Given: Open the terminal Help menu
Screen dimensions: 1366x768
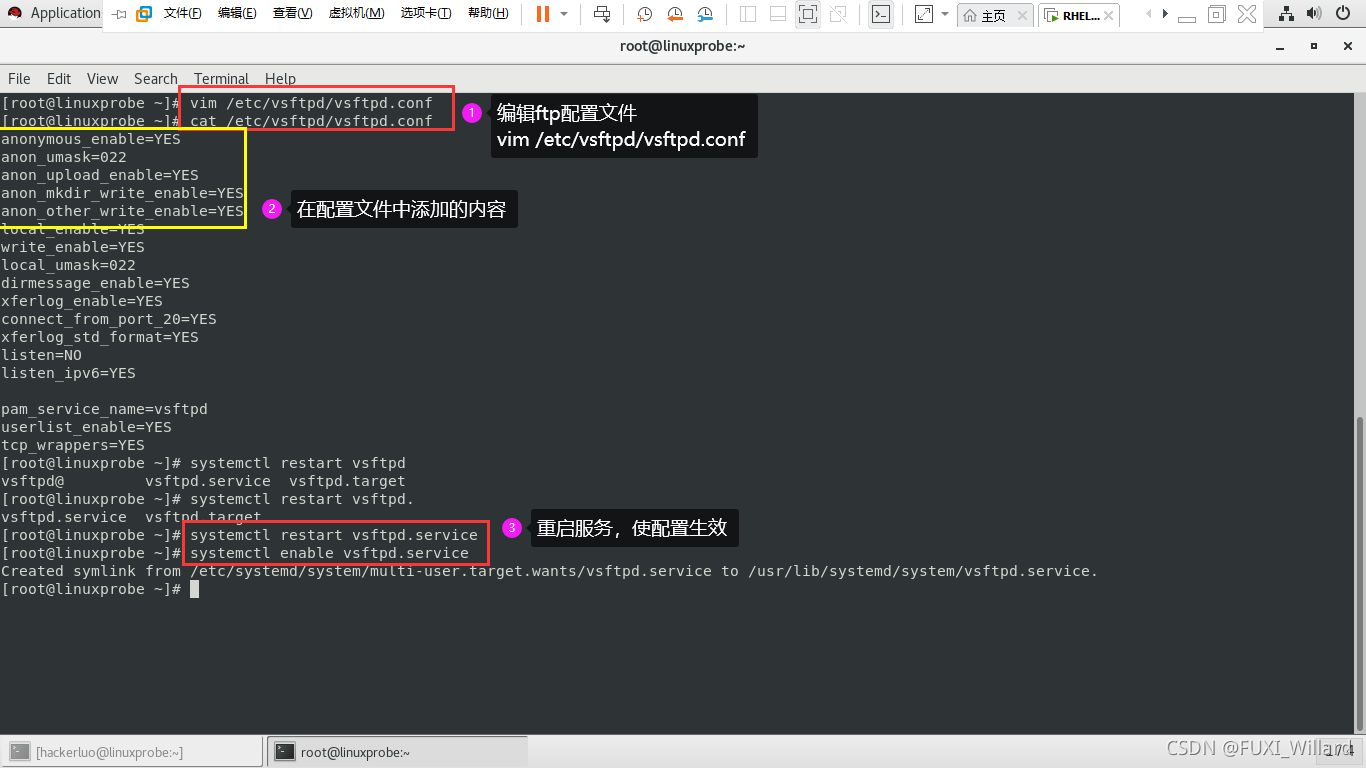Looking at the screenshot, I should point(280,78).
